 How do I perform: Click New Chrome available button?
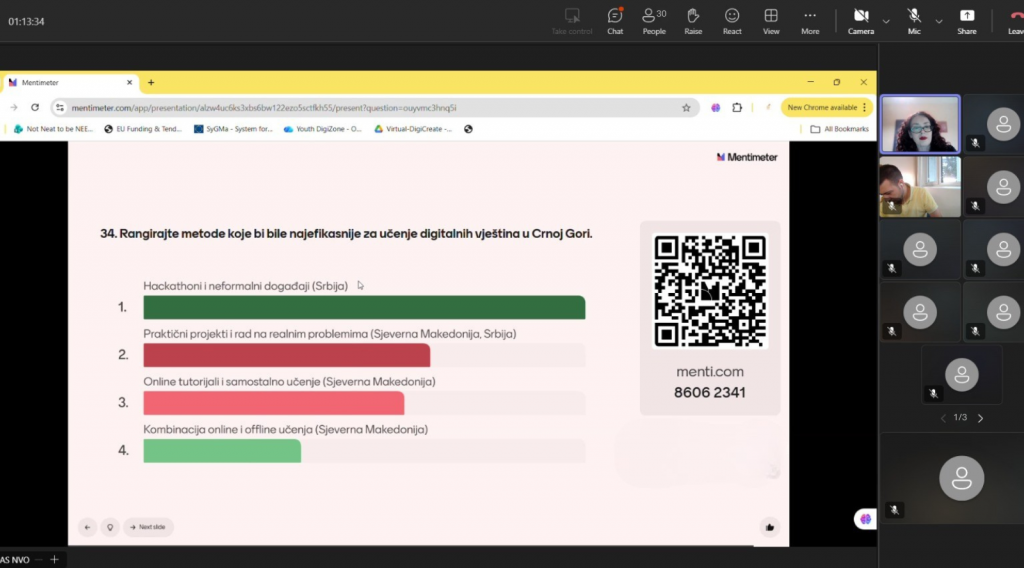(821, 108)
